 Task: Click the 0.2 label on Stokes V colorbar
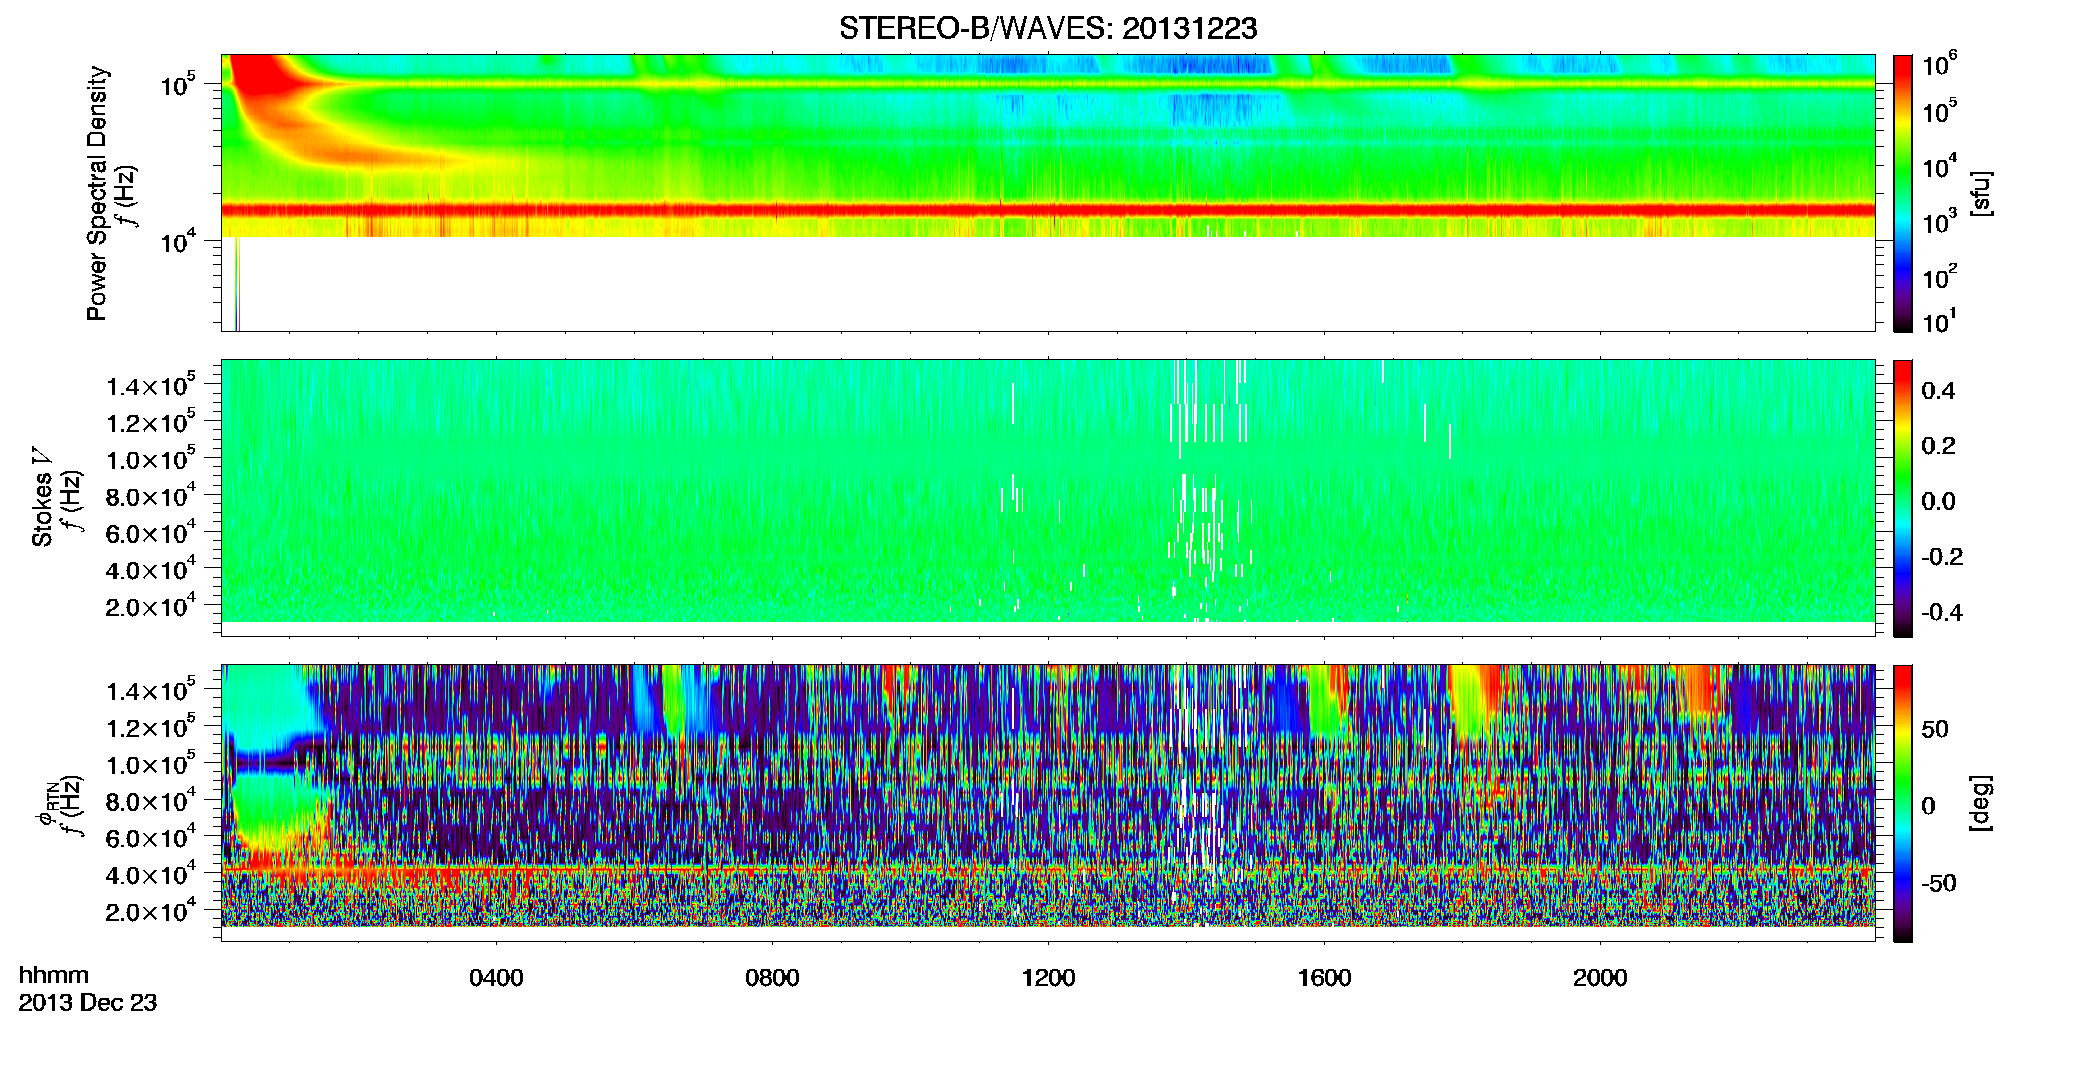1938,446
